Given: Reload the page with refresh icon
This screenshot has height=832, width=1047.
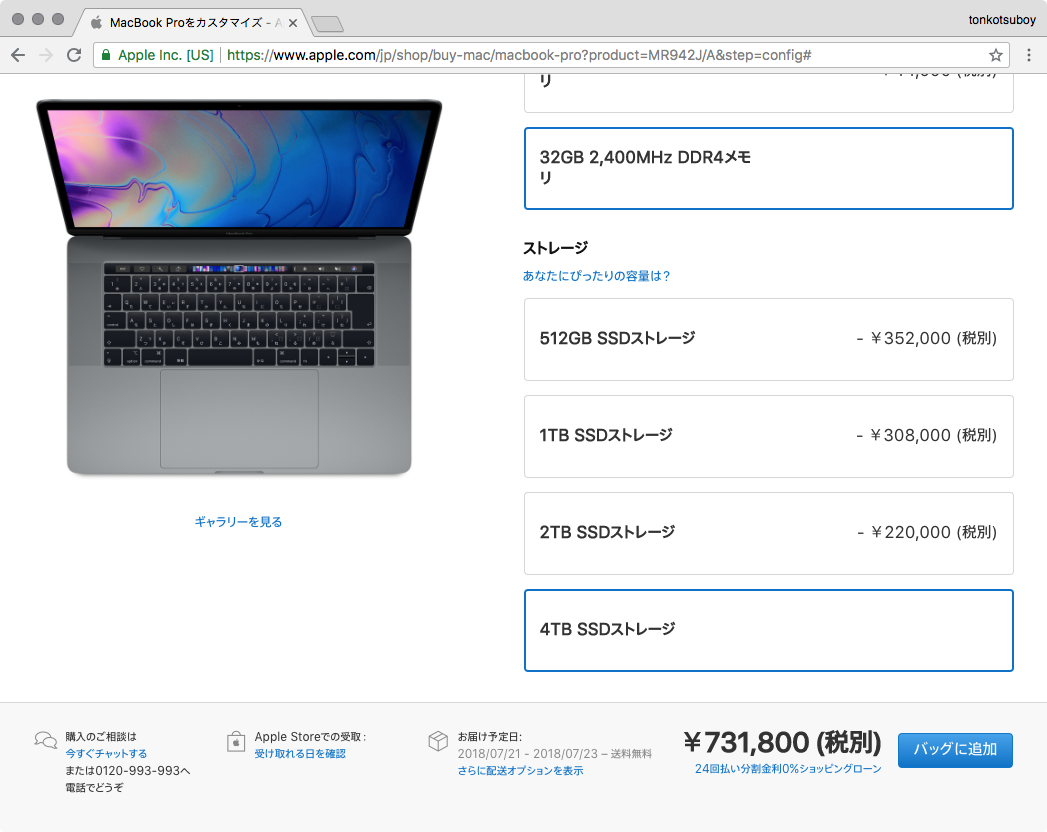Looking at the screenshot, I should (x=74, y=55).
